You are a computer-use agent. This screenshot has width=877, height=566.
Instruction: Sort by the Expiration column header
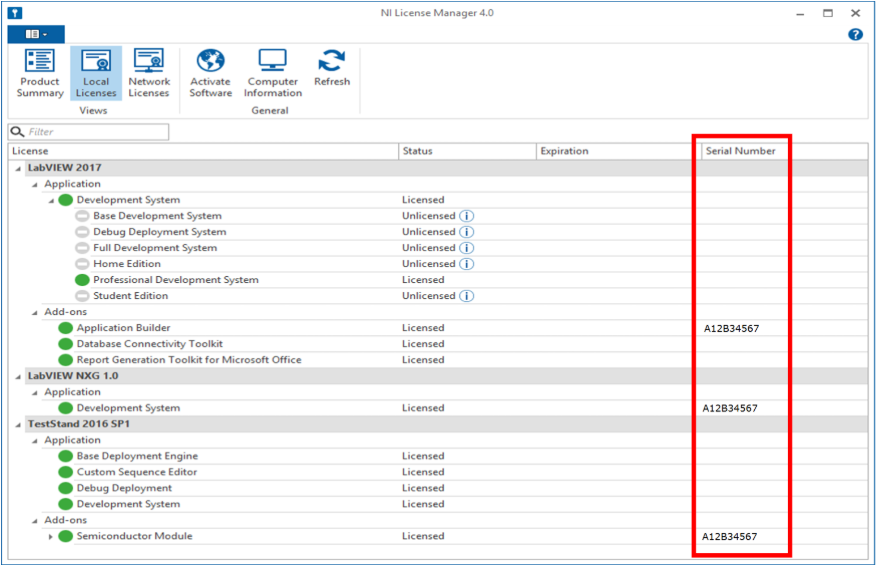tap(619, 151)
